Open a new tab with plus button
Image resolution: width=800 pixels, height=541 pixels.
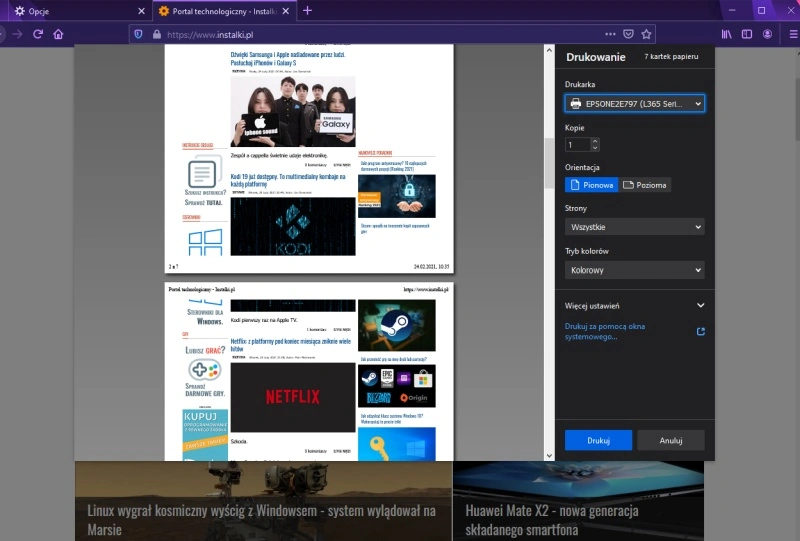[x=307, y=11]
